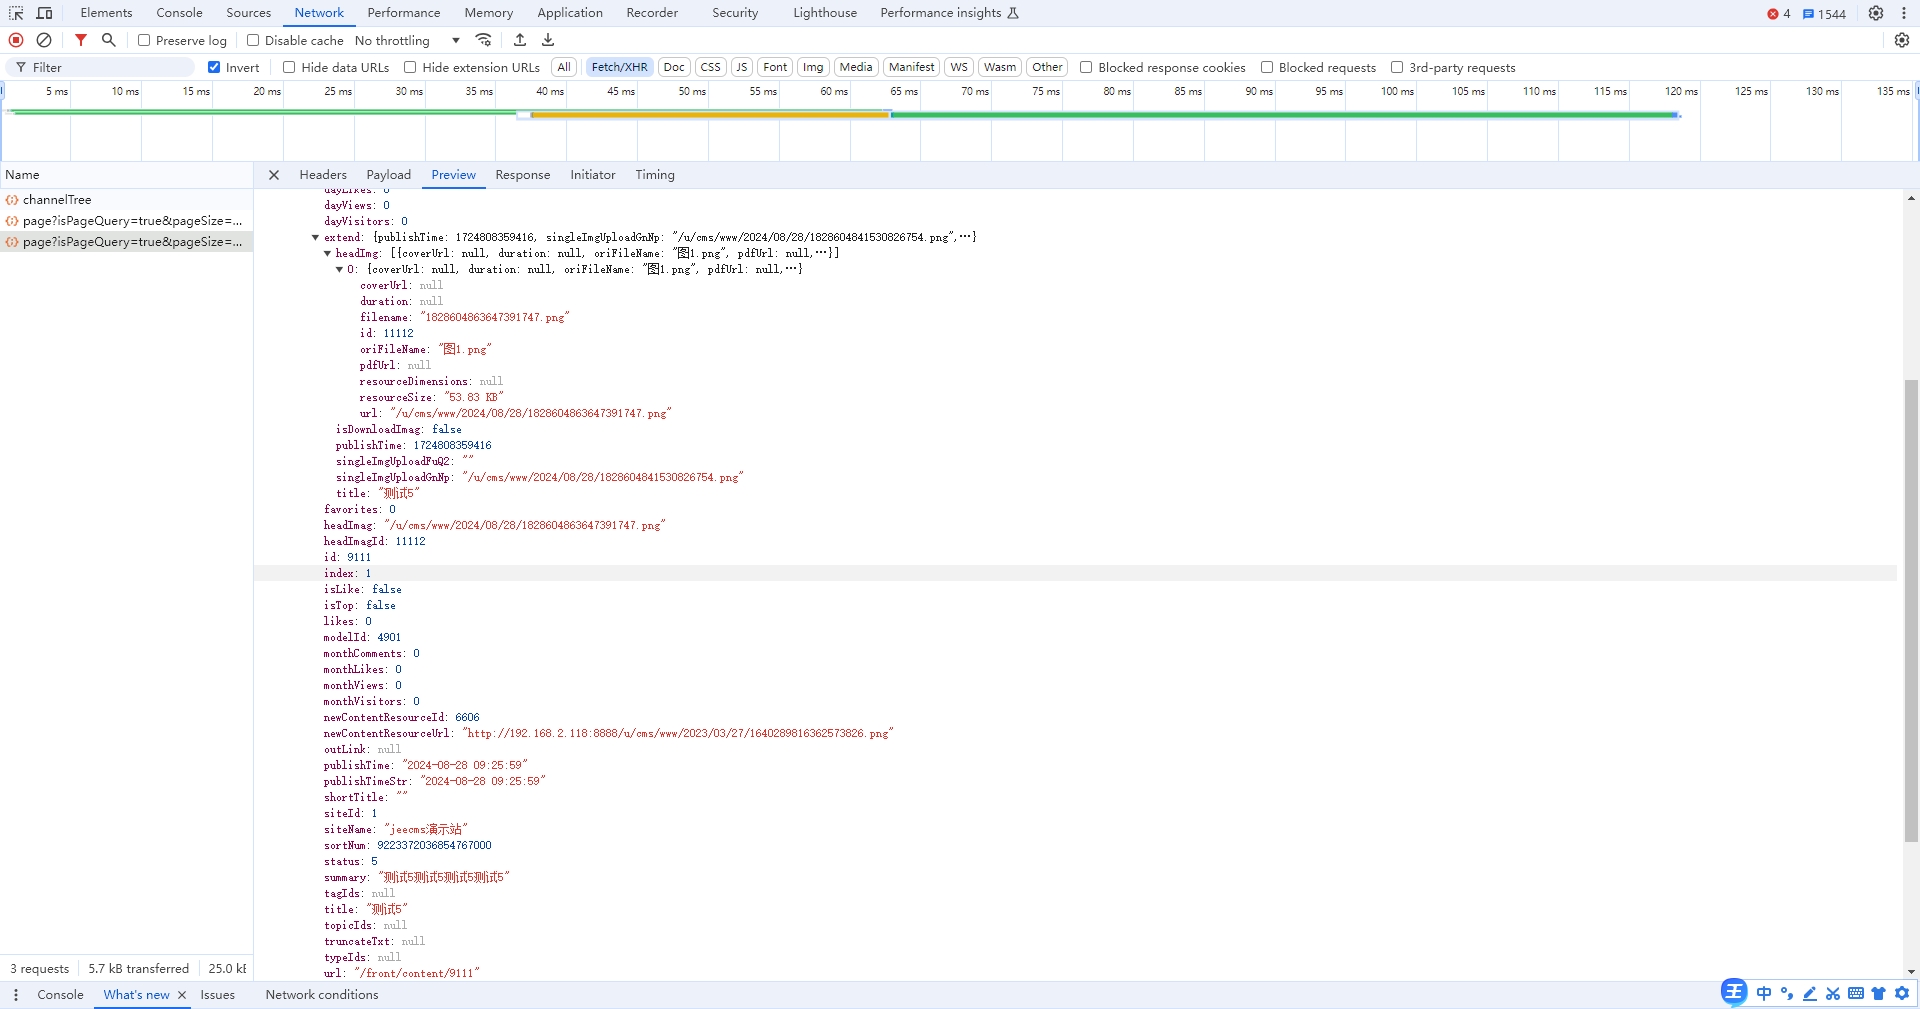The image size is (1920, 1009).
Task: Toggle the red filter funnel icon
Action: 81,40
